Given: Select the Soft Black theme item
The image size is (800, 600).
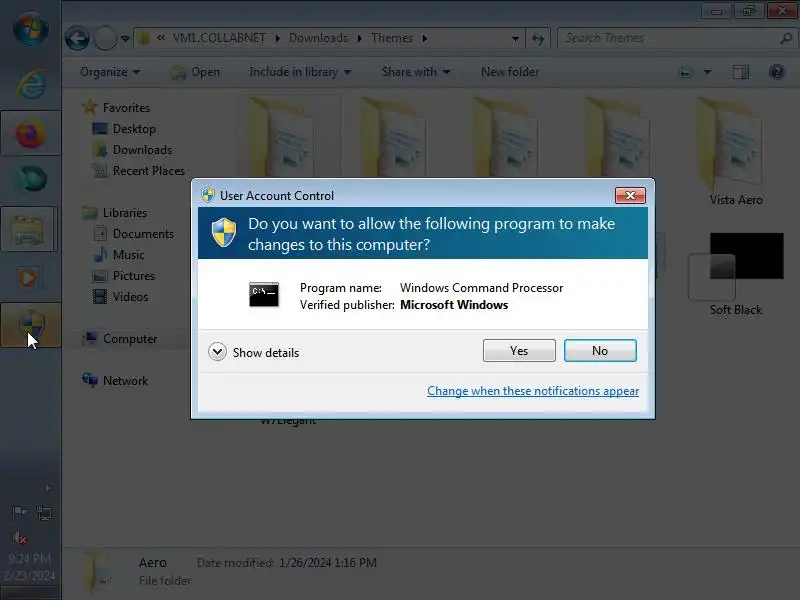Looking at the screenshot, I should click(736, 274).
